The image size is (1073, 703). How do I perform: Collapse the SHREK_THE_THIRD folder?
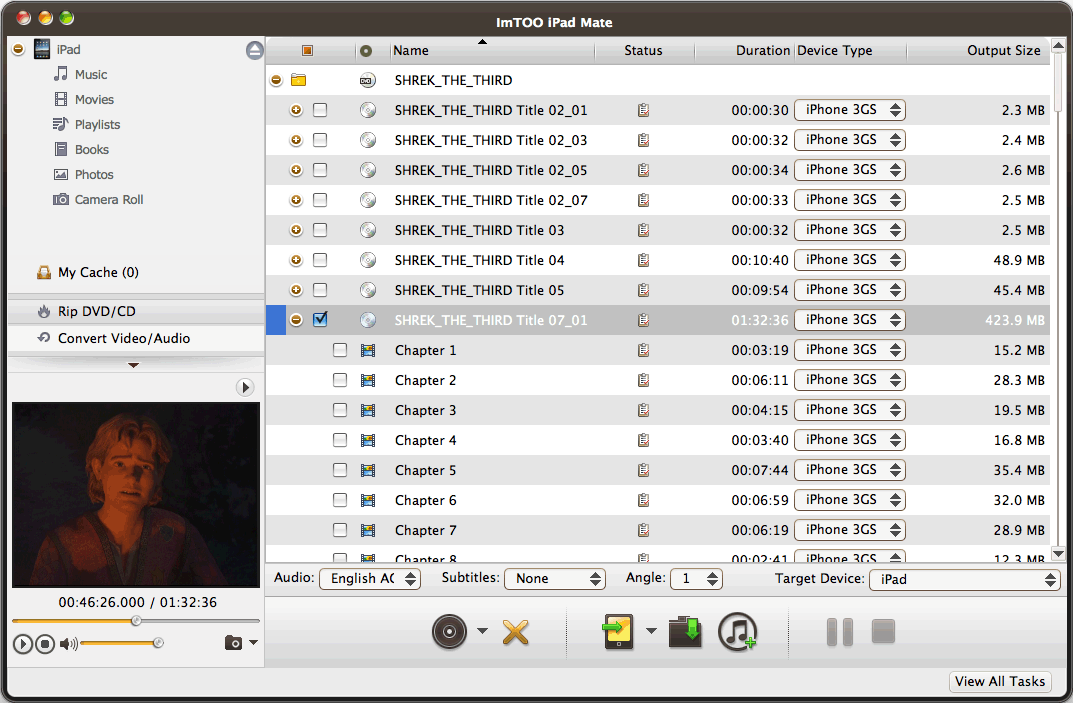pos(276,80)
